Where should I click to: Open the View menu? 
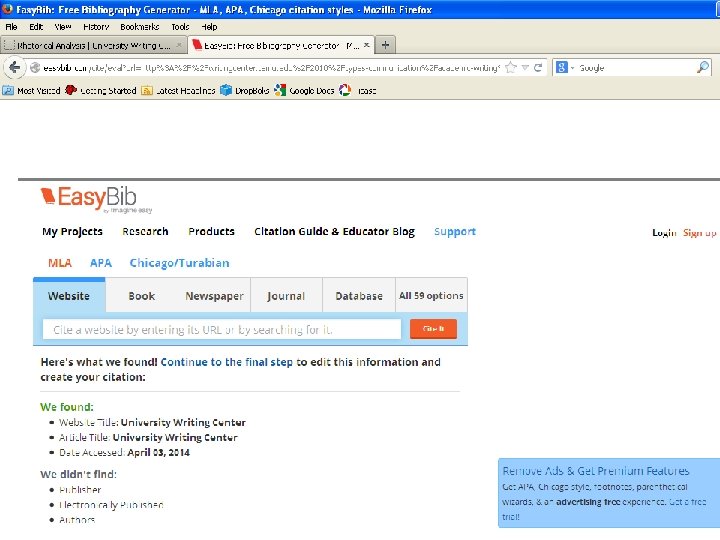63,27
